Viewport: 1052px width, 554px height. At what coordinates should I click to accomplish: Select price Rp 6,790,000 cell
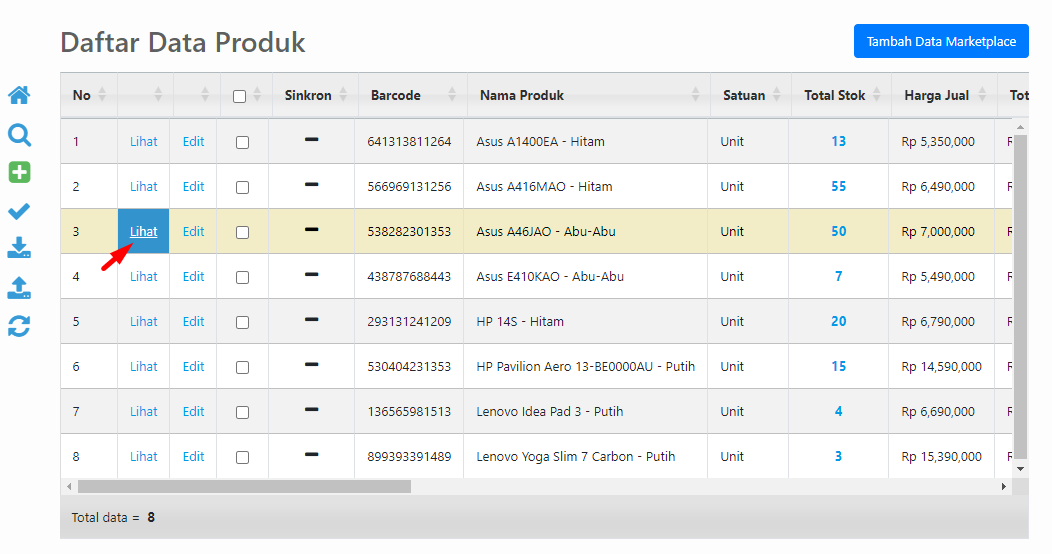point(938,321)
